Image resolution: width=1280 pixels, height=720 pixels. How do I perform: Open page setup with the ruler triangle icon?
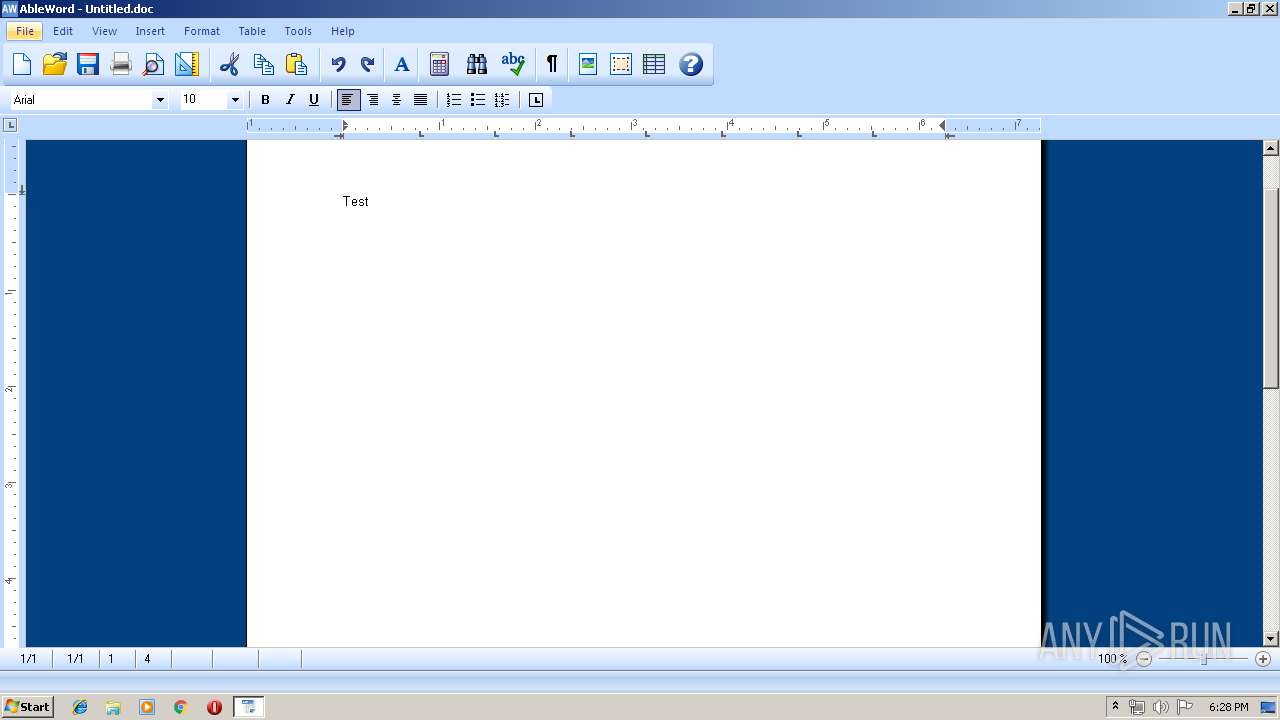point(187,65)
